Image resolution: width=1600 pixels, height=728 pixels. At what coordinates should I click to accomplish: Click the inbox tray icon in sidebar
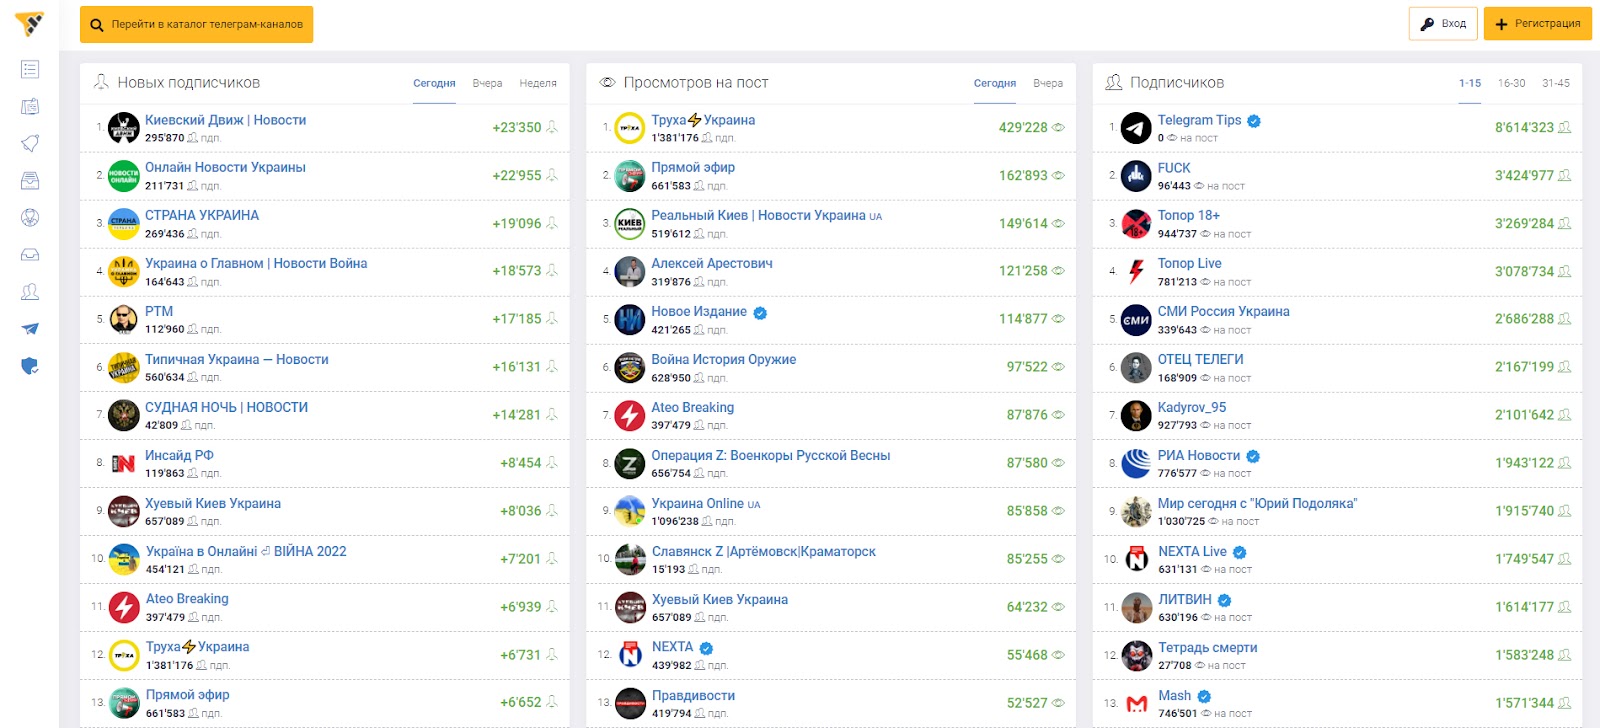[30, 255]
